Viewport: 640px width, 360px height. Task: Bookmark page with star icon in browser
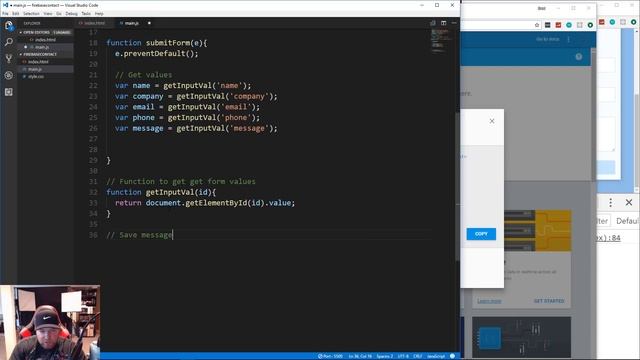(537, 25)
